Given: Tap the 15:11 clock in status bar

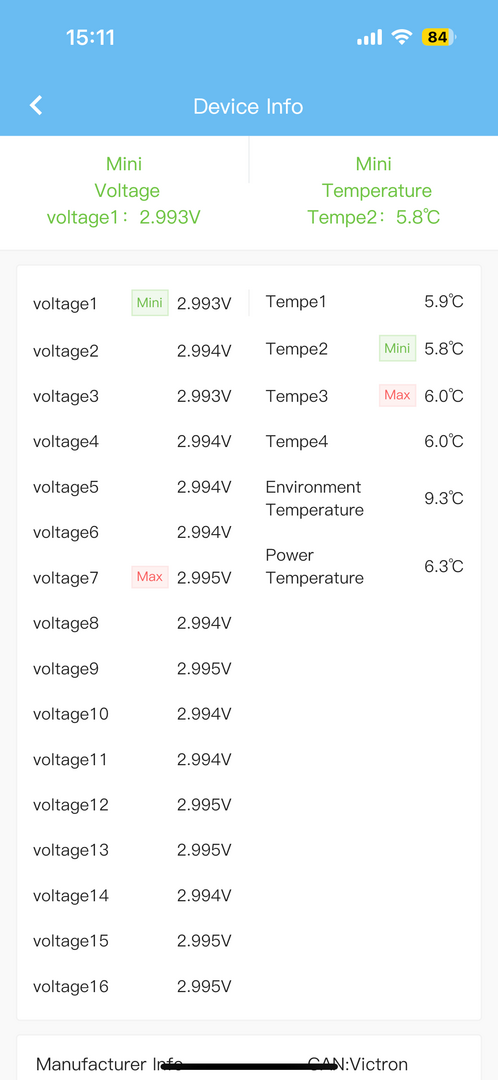Looking at the screenshot, I should pyautogui.click(x=90, y=37).
